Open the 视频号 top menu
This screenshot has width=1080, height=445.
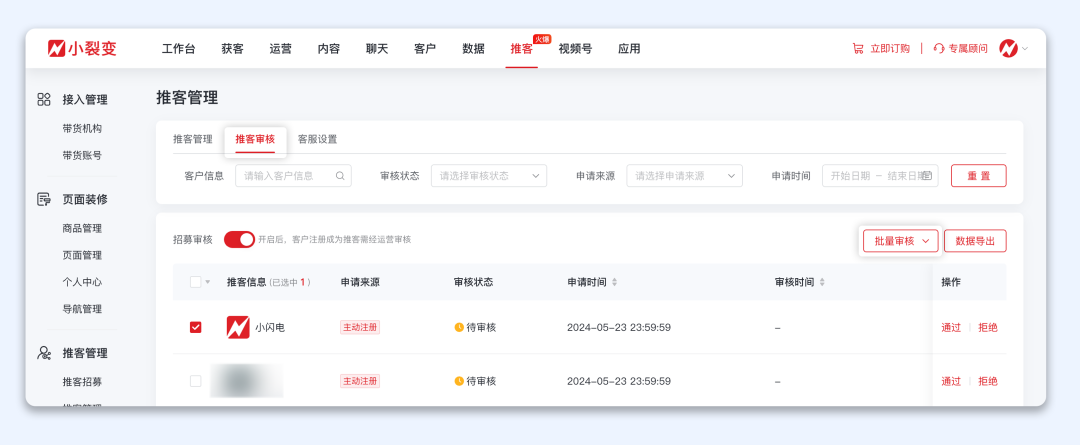point(575,49)
